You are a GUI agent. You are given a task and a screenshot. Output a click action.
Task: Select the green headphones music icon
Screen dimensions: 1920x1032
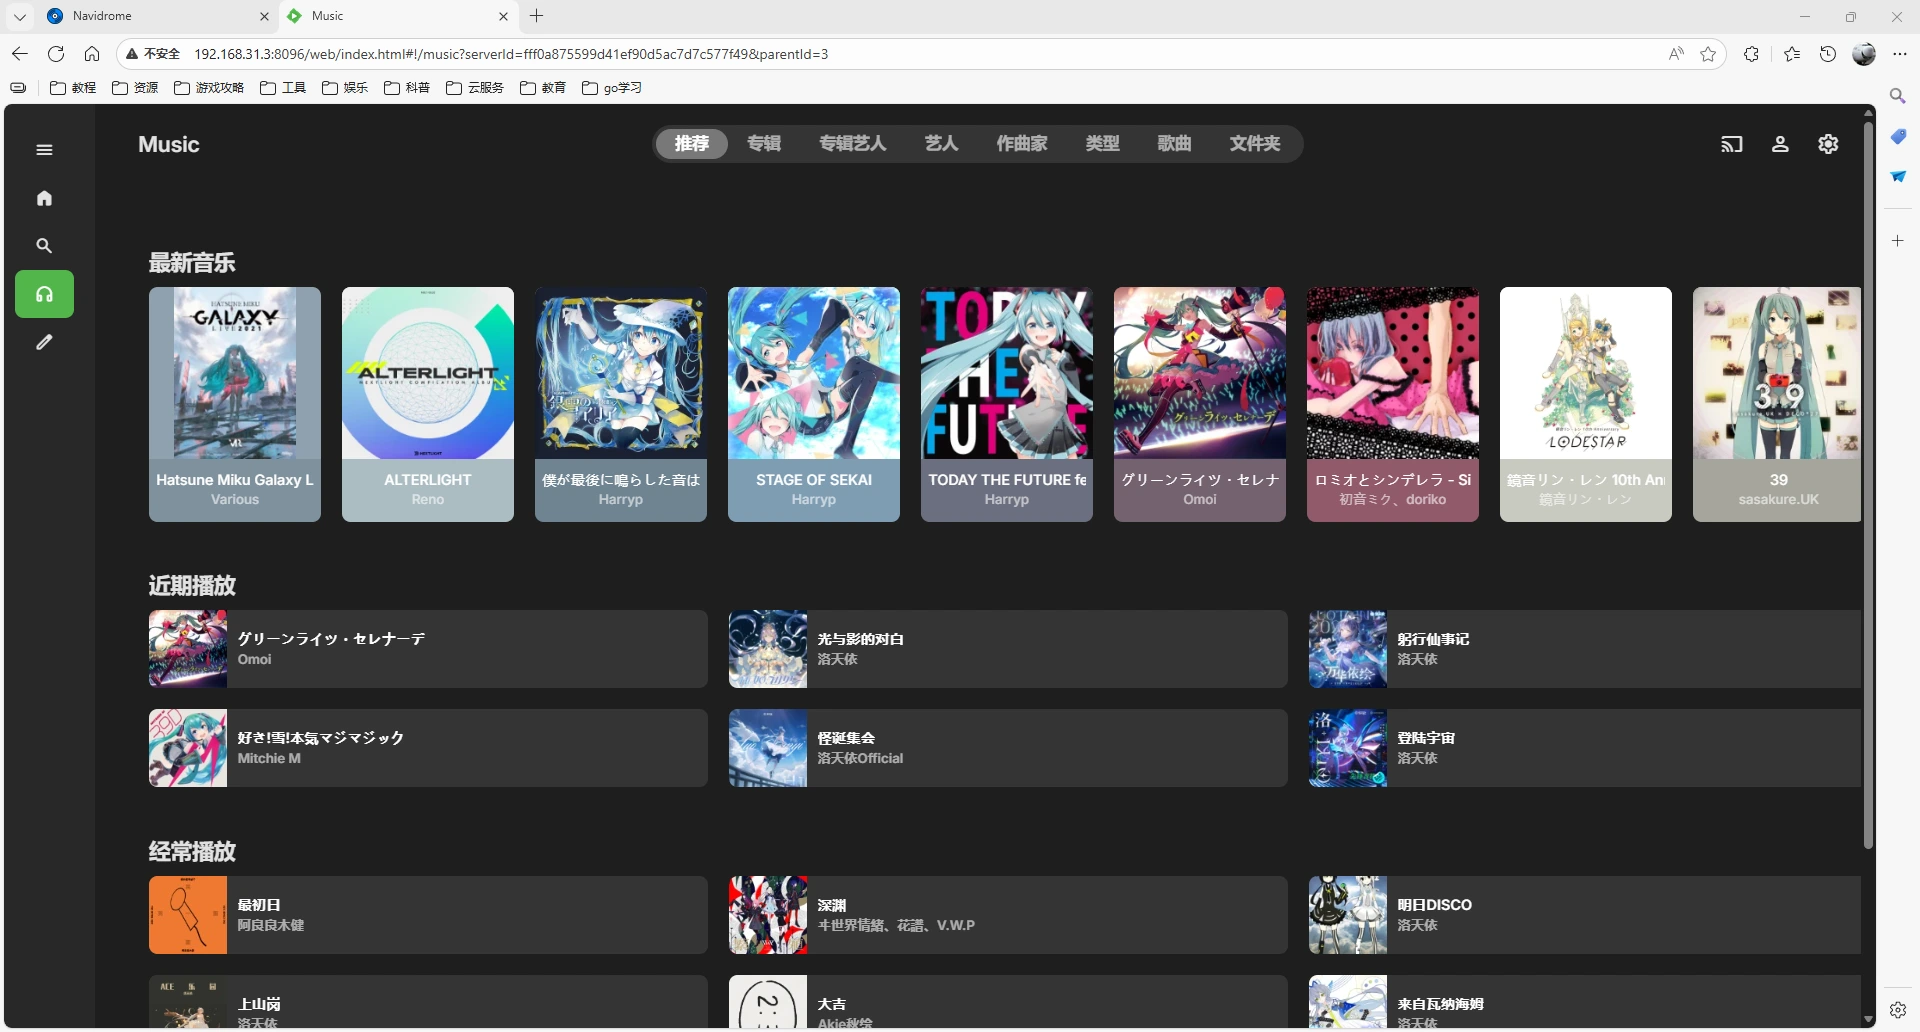[x=44, y=293]
